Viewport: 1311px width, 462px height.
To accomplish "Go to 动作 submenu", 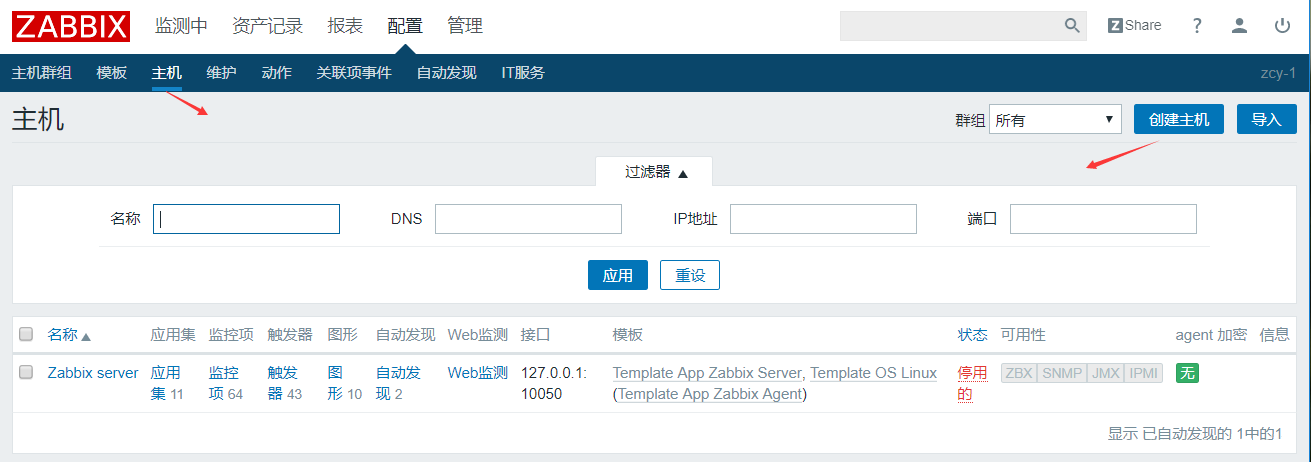I will (x=276, y=73).
